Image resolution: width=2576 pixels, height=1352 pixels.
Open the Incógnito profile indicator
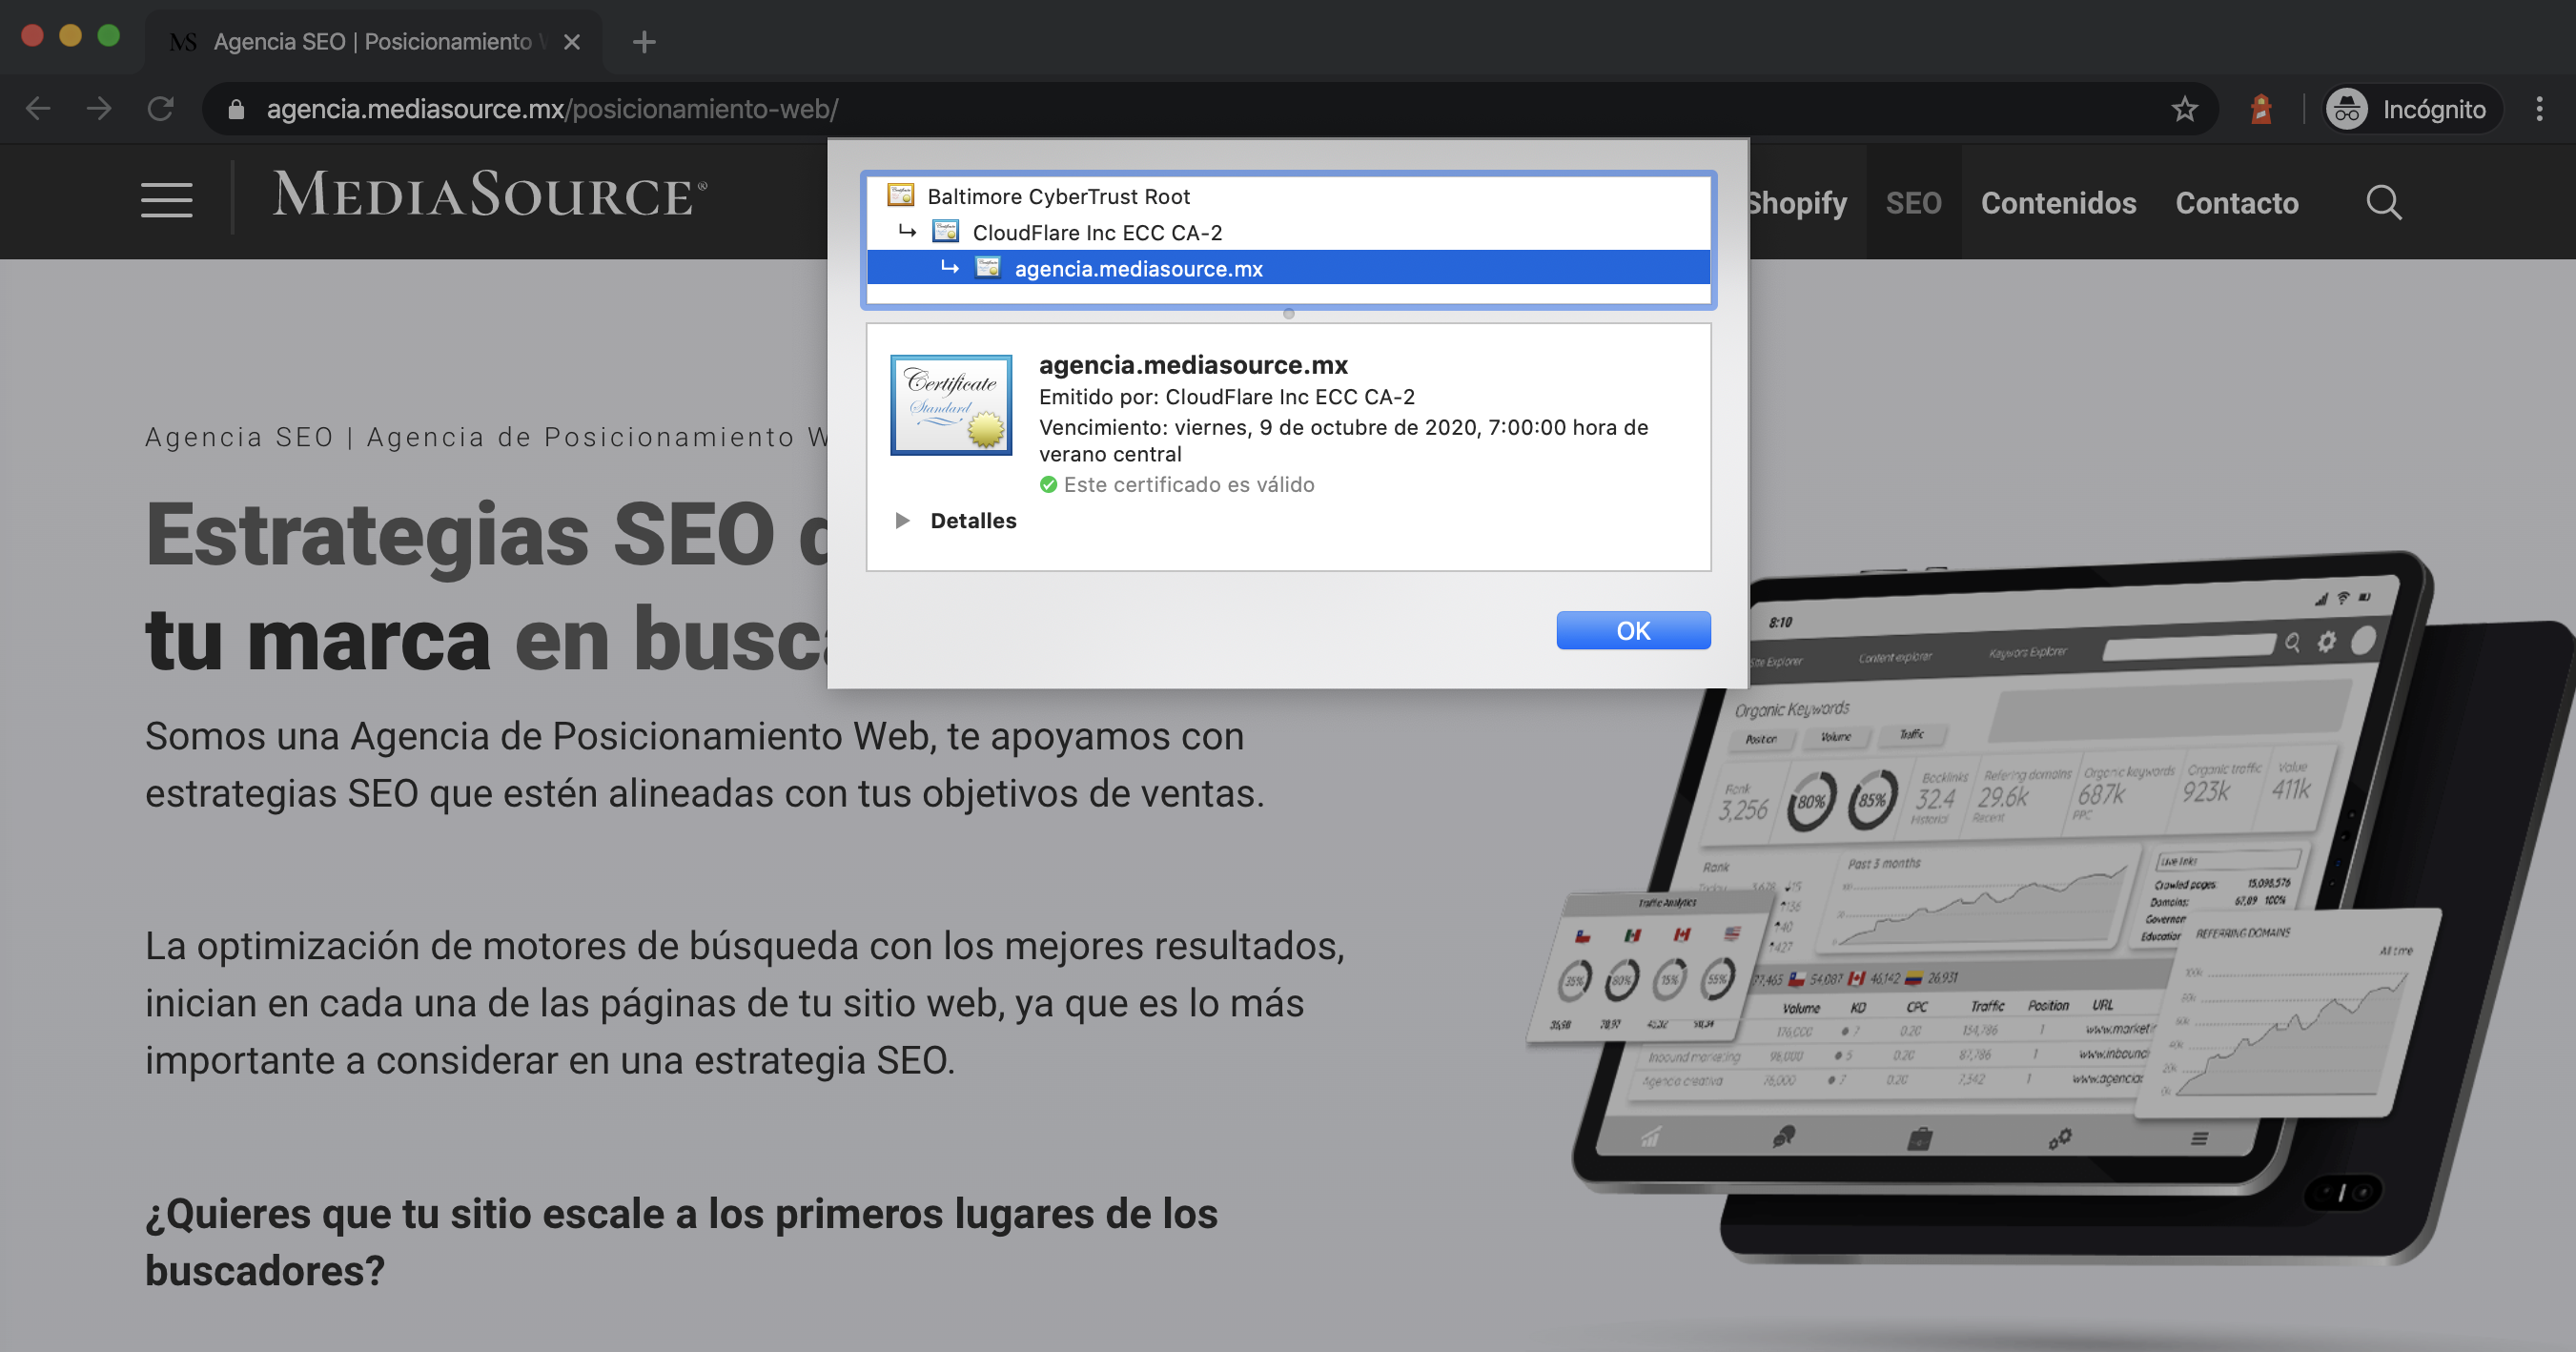tap(2411, 109)
